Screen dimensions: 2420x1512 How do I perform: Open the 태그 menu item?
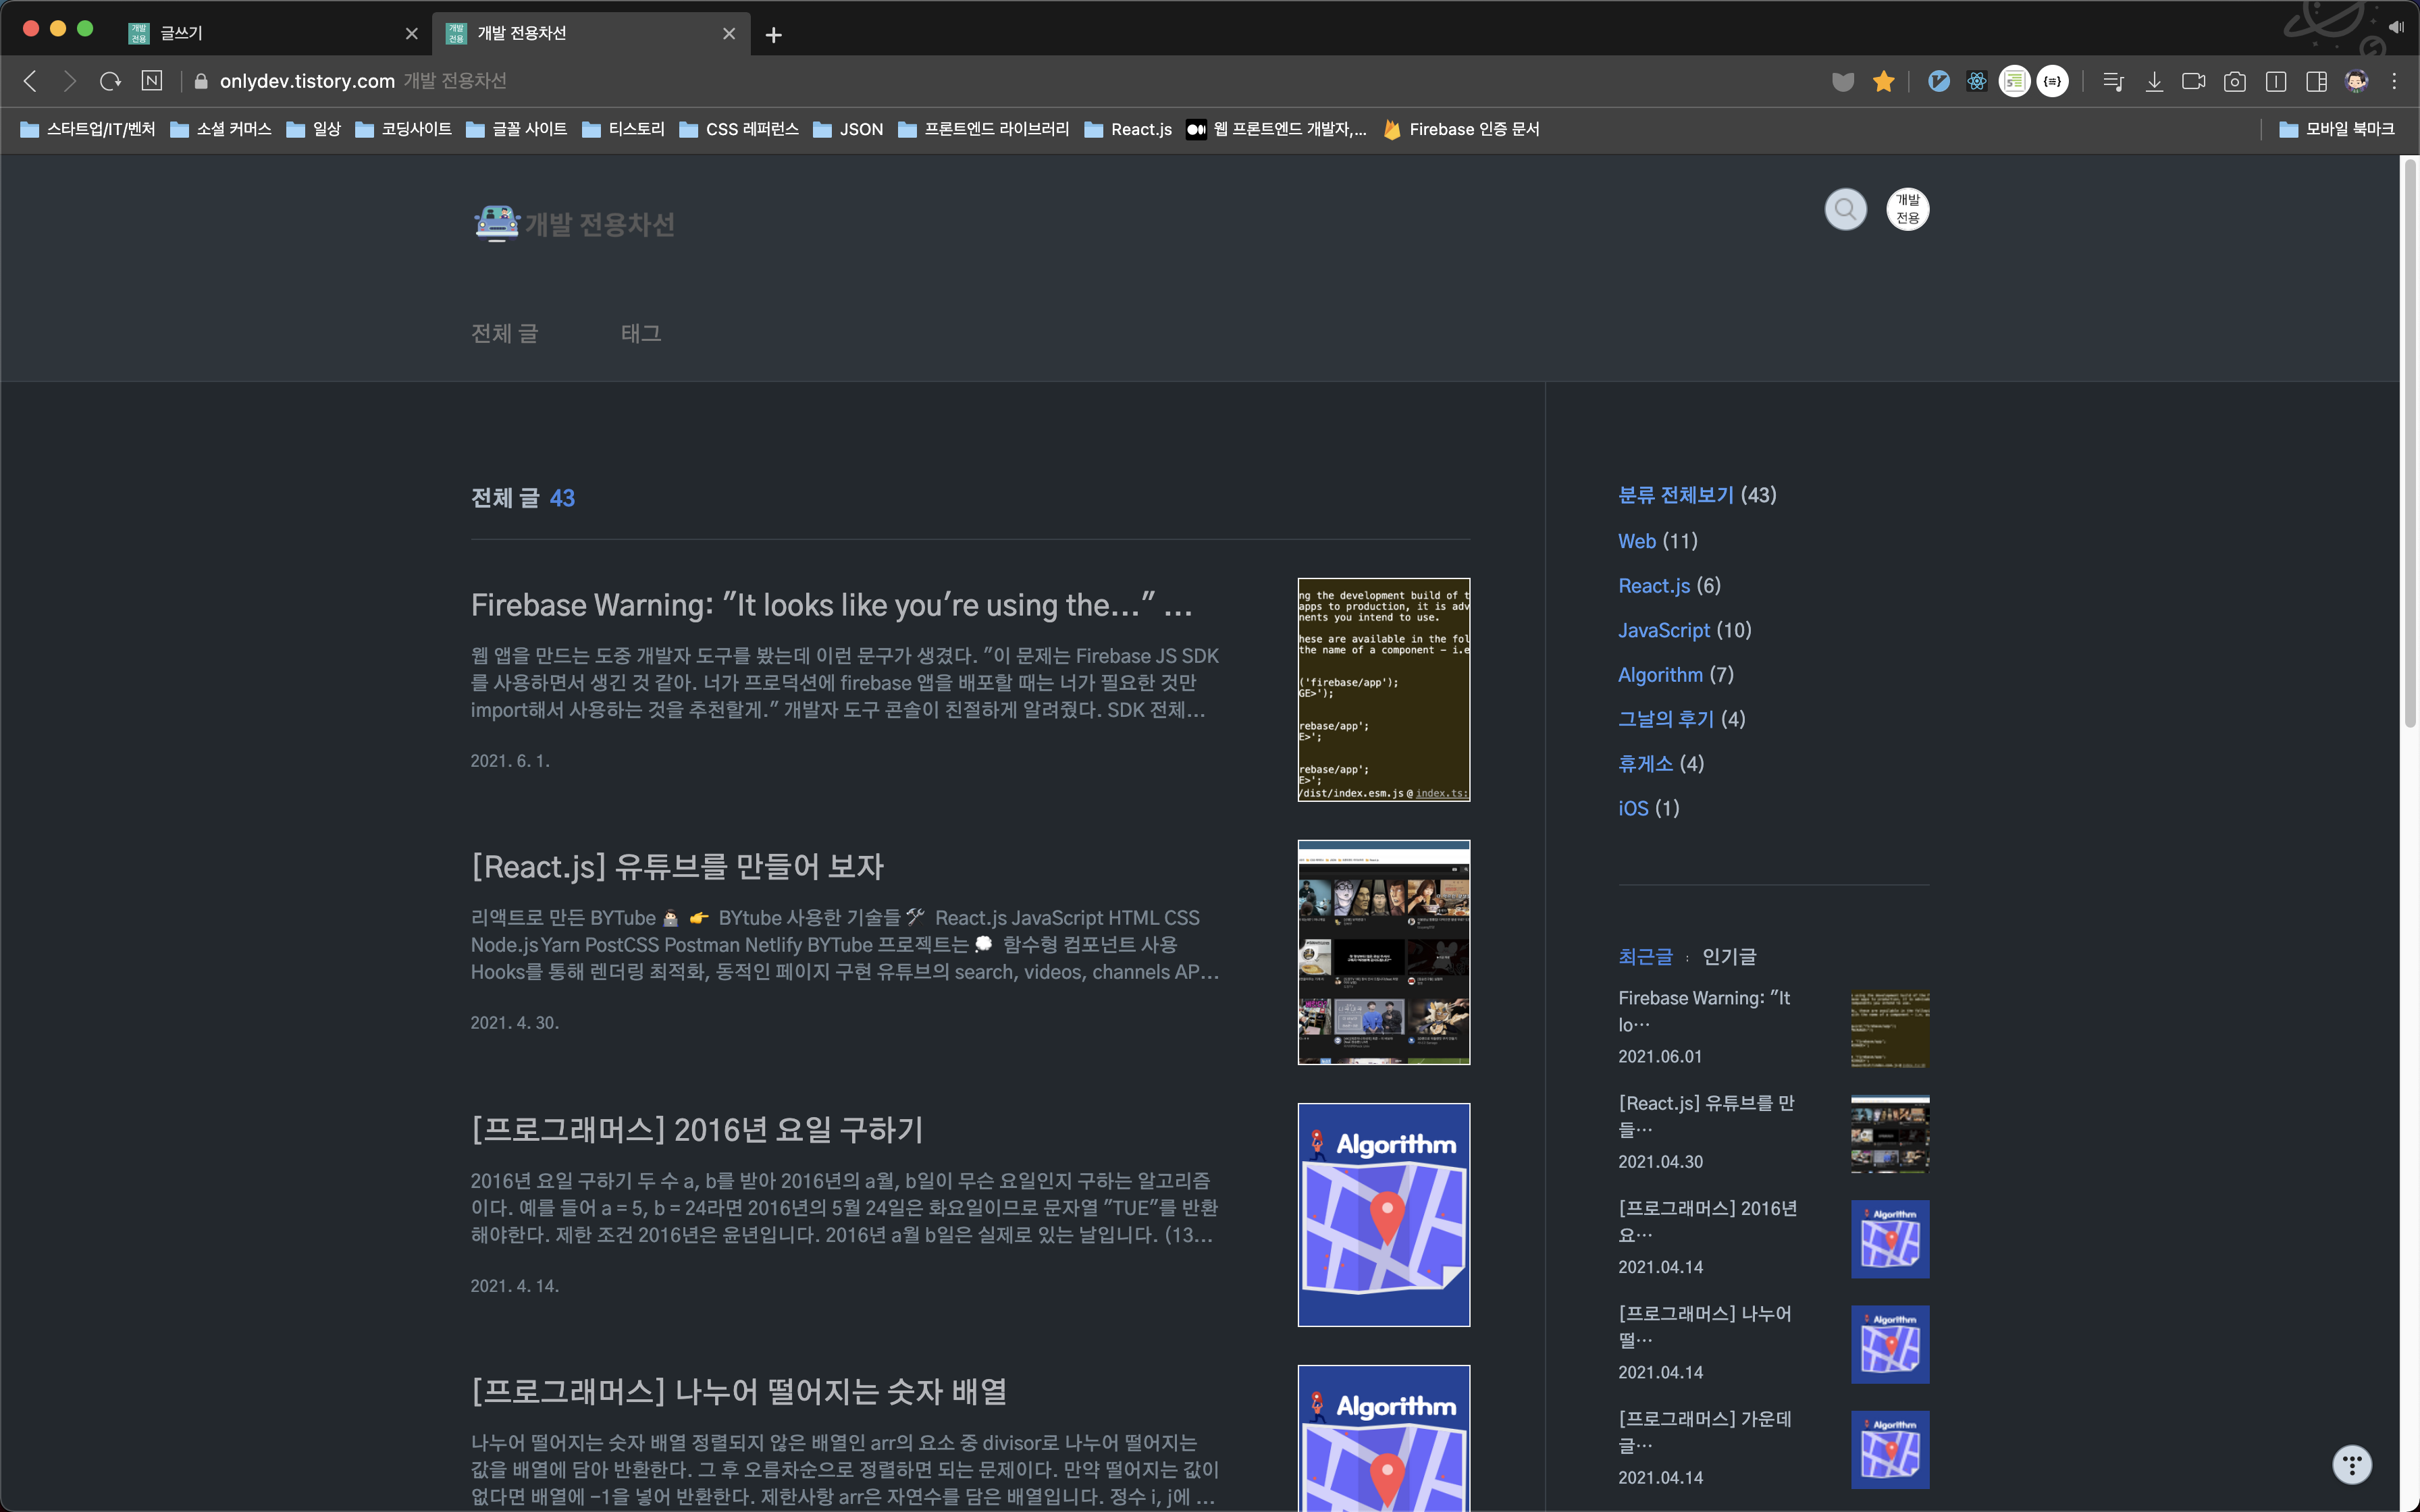tap(641, 333)
